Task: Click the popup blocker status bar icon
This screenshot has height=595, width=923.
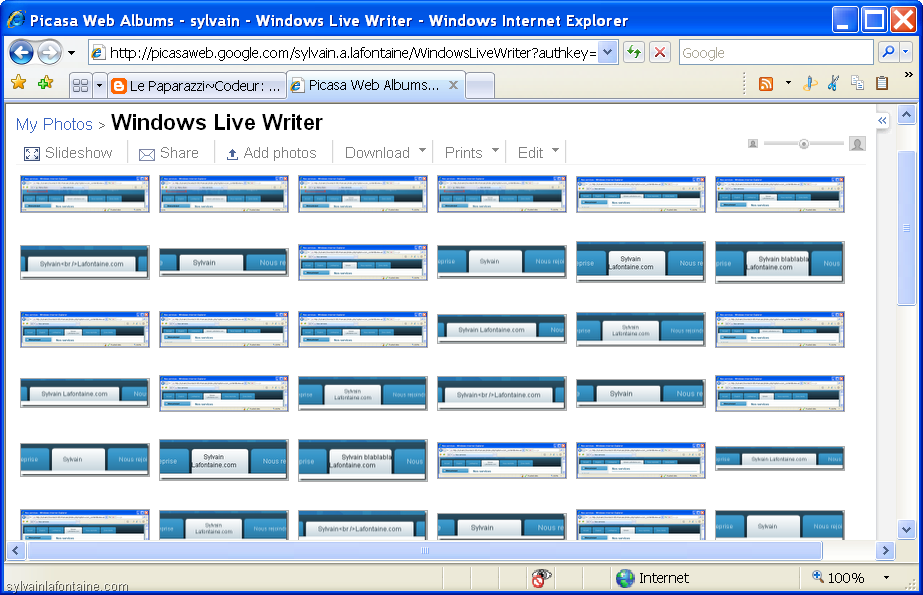Action: click(x=542, y=578)
